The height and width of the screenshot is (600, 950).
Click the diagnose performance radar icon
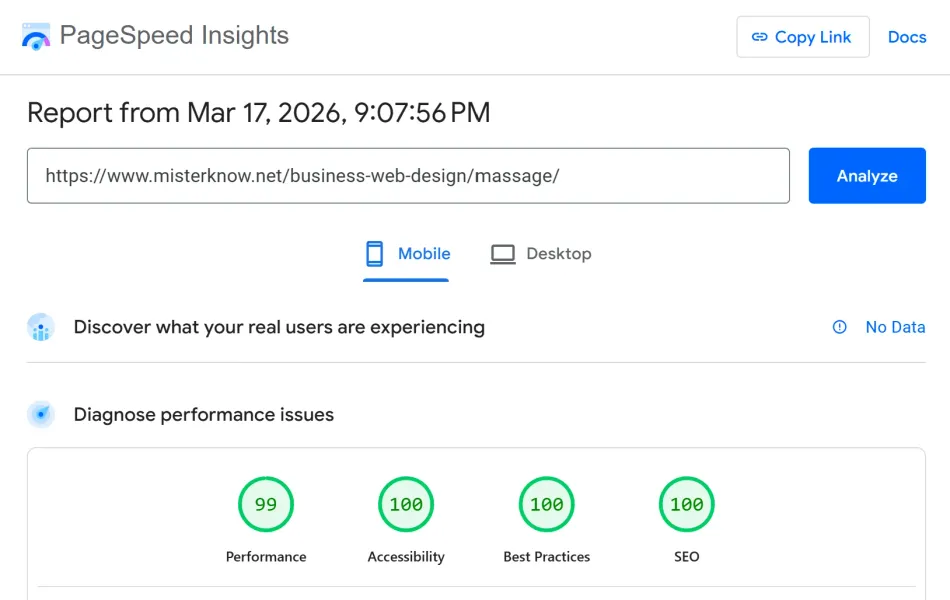(x=41, y=414)
